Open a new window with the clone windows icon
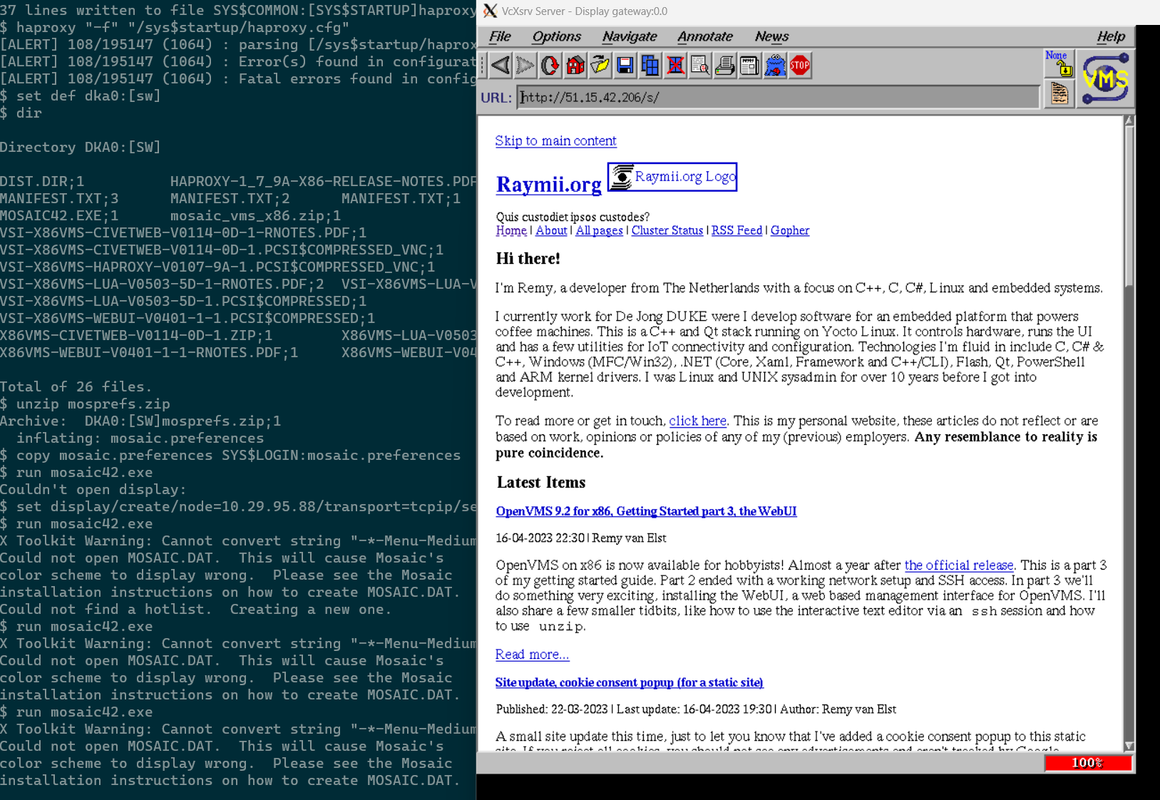Image resolution: width=1160 pixels, height=800 pixels. (x=650, y=66)
